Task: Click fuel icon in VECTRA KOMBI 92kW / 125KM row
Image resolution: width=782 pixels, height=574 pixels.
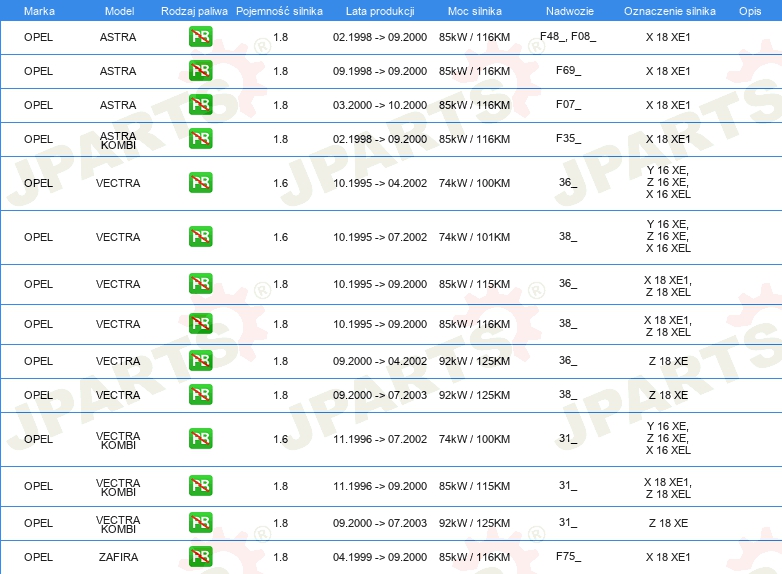Action: point(200,523)
